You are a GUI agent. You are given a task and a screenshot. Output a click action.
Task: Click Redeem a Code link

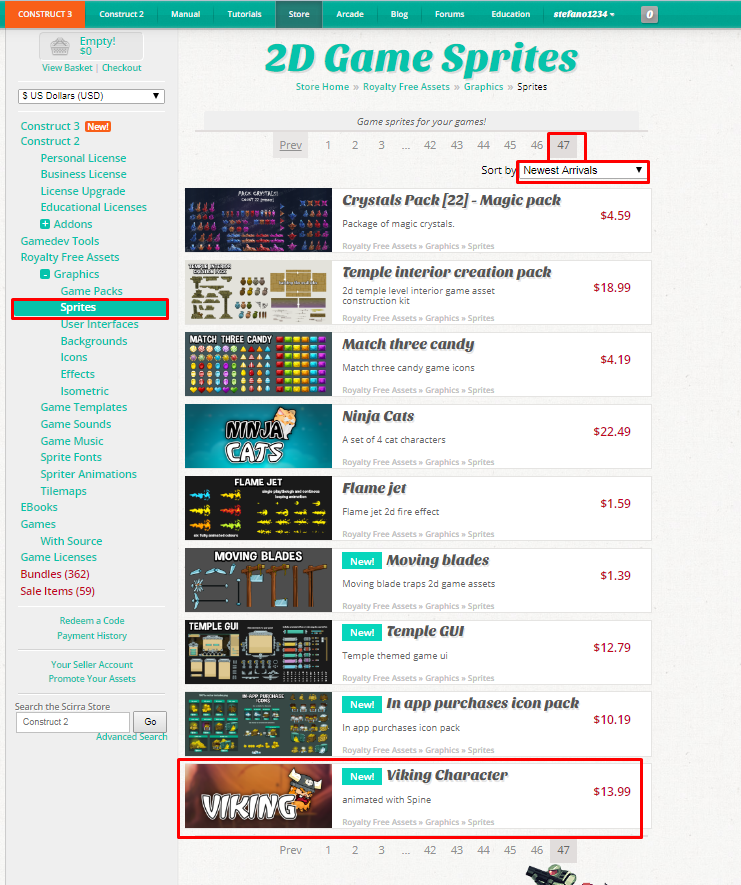pyautogui.click(x=92, y=621)
